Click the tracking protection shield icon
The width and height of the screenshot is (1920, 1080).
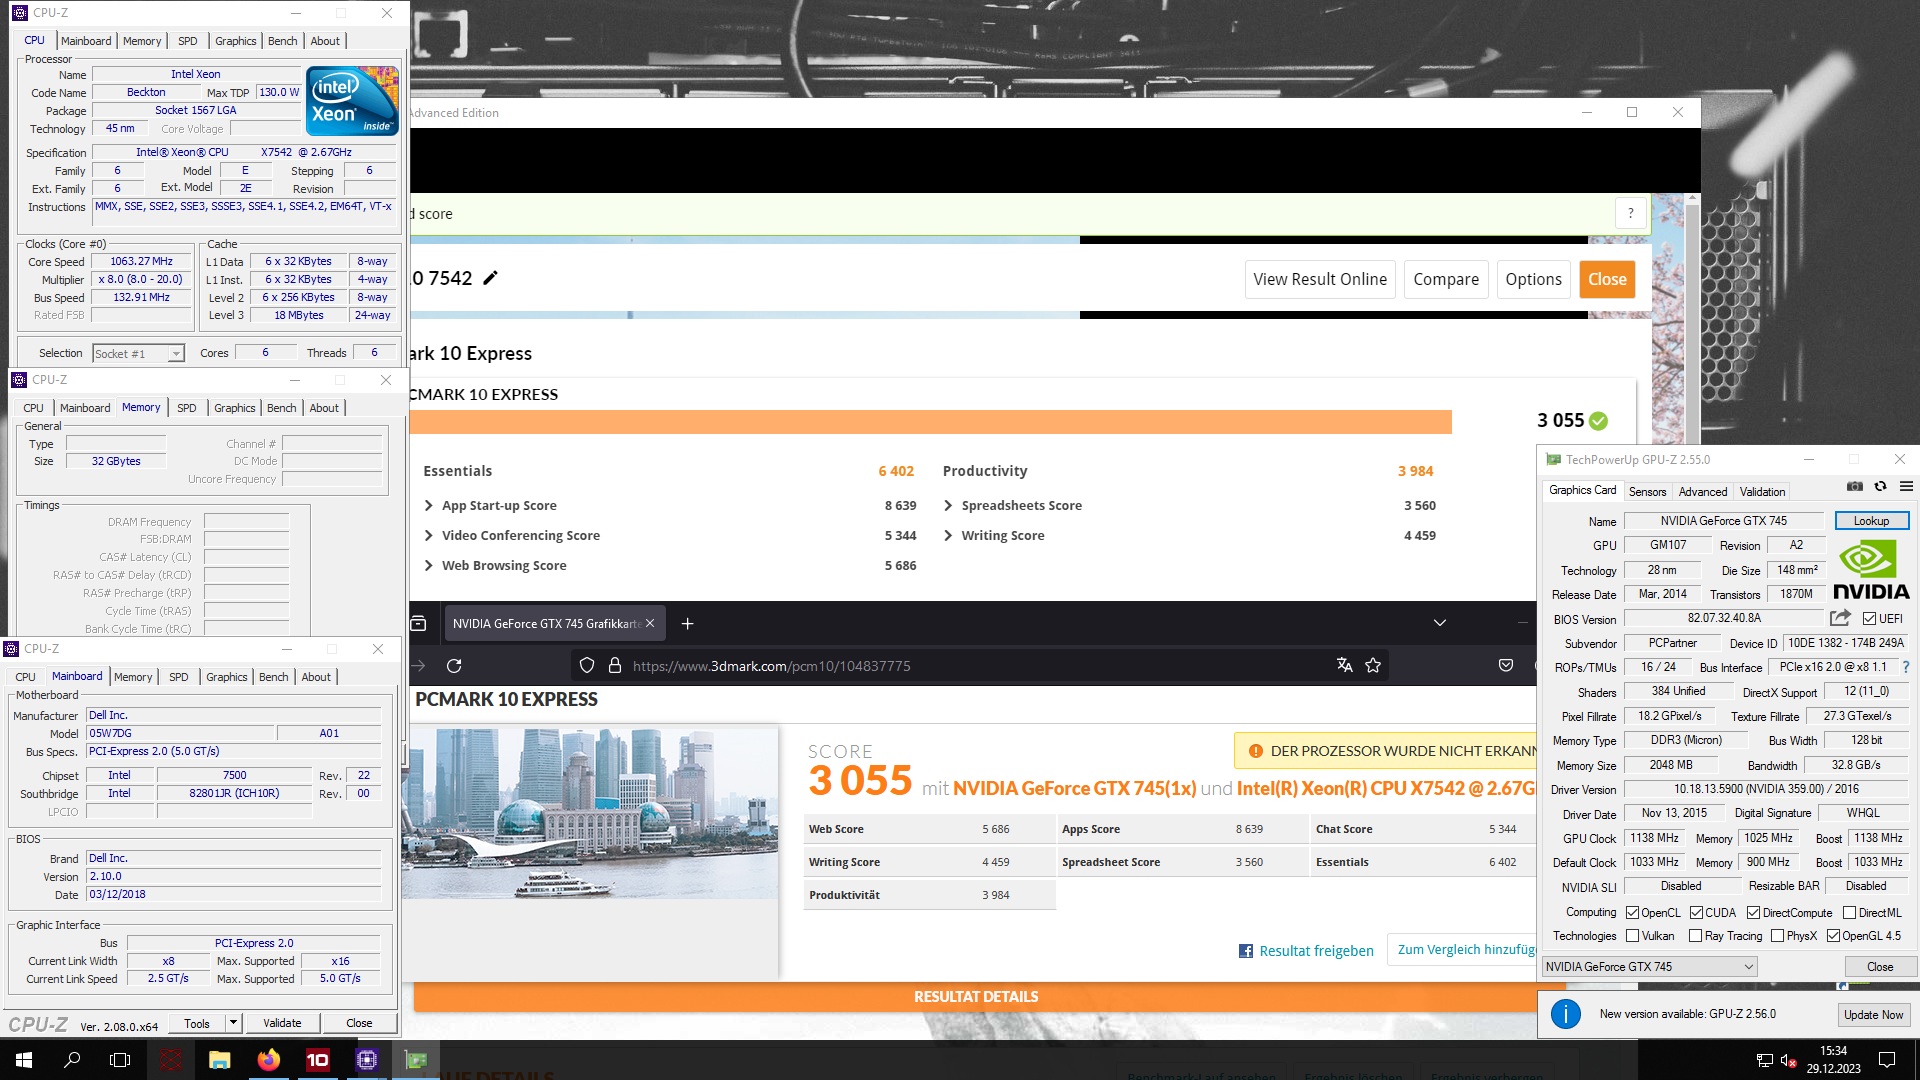[x=587, y=666]
